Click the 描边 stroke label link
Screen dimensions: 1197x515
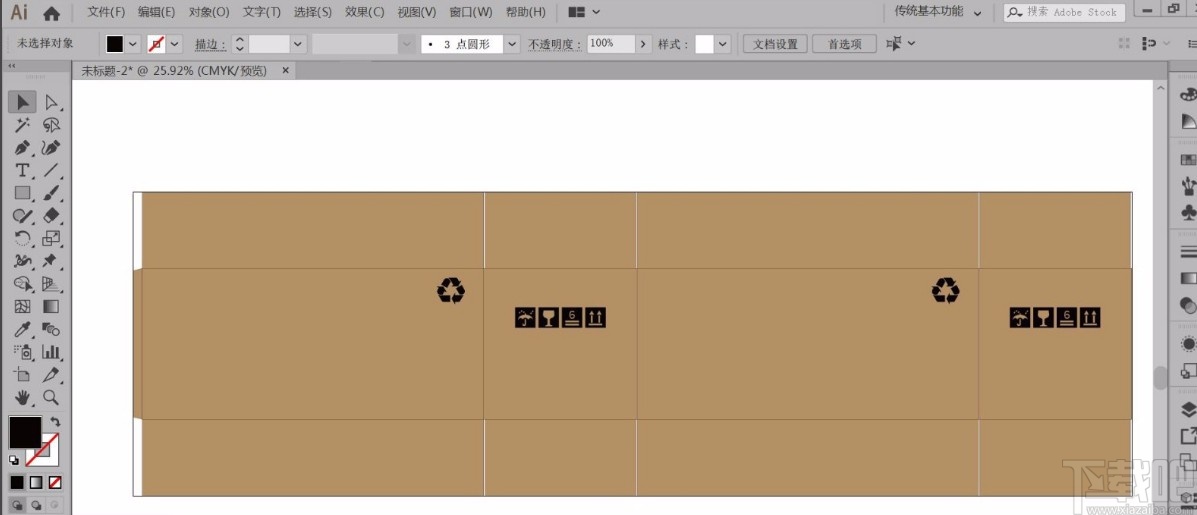[x=210, y=44]
